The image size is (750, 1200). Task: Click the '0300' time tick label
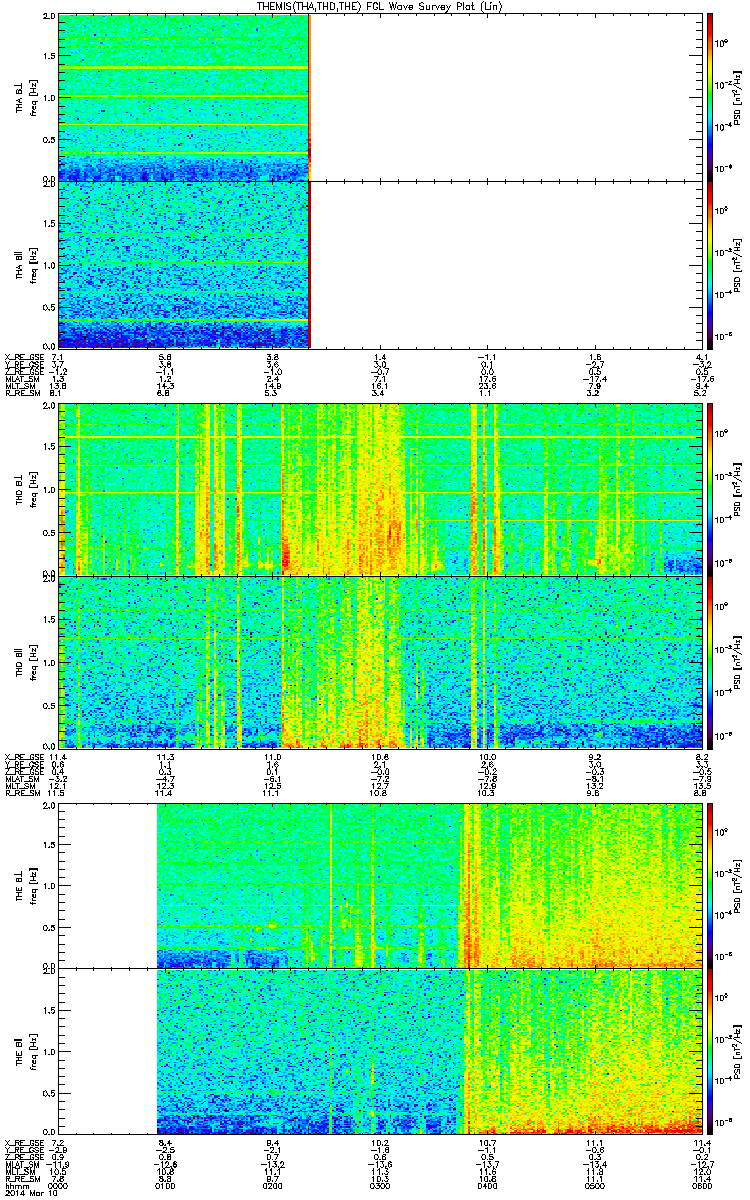tap(380, 1186)
